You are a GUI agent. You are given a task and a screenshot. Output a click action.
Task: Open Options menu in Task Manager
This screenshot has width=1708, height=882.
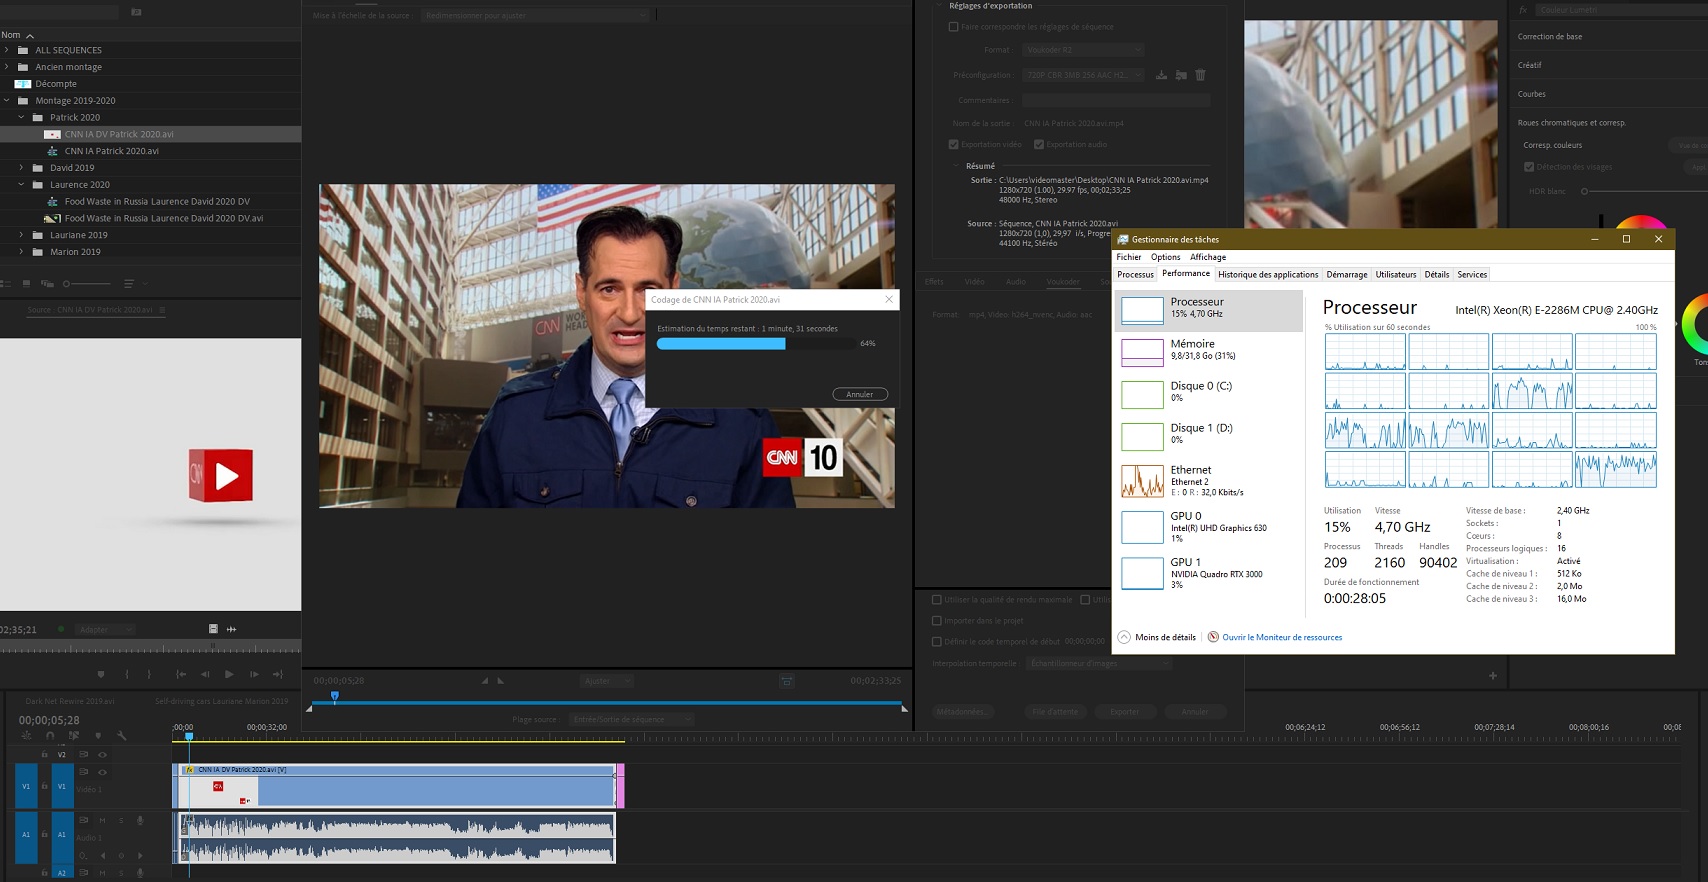click(1165, 257)
